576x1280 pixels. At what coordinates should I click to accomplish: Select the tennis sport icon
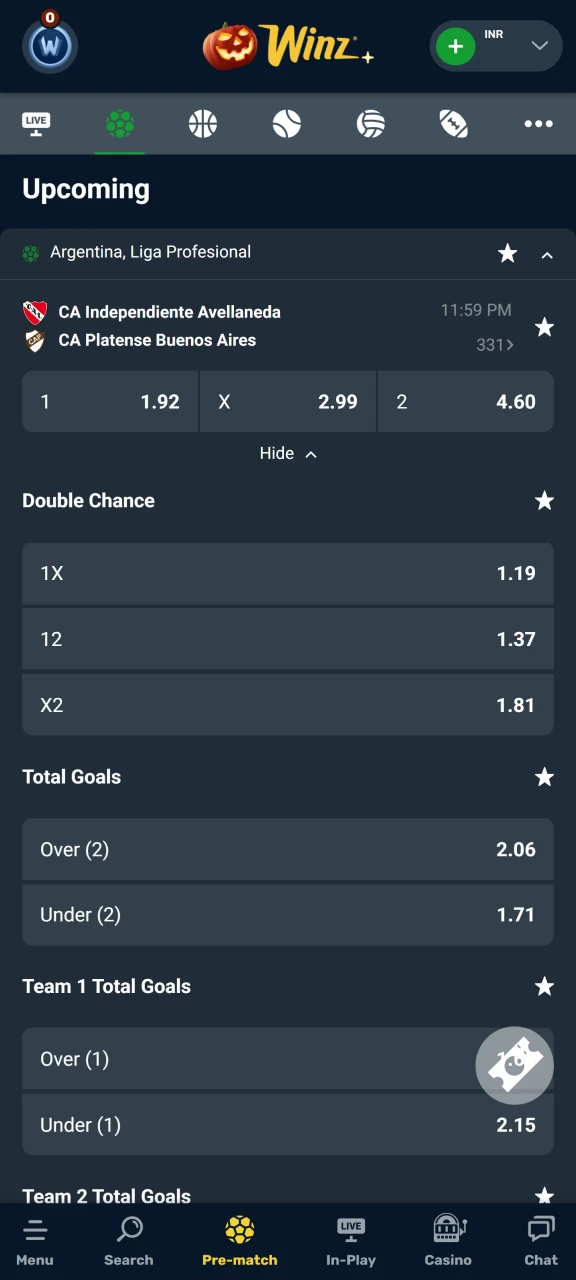287,123
